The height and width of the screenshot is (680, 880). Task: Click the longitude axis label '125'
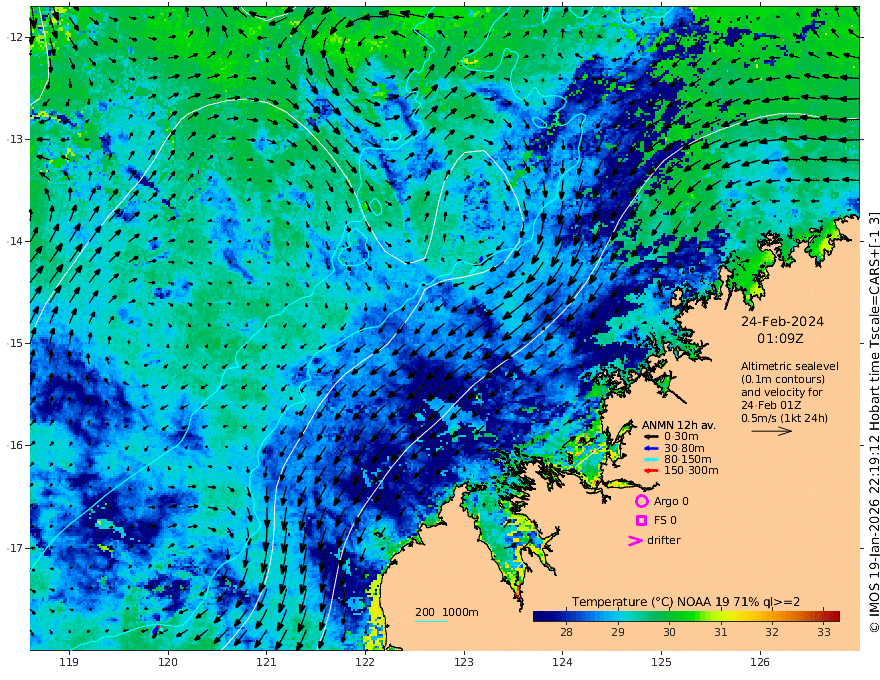[661, 663]
